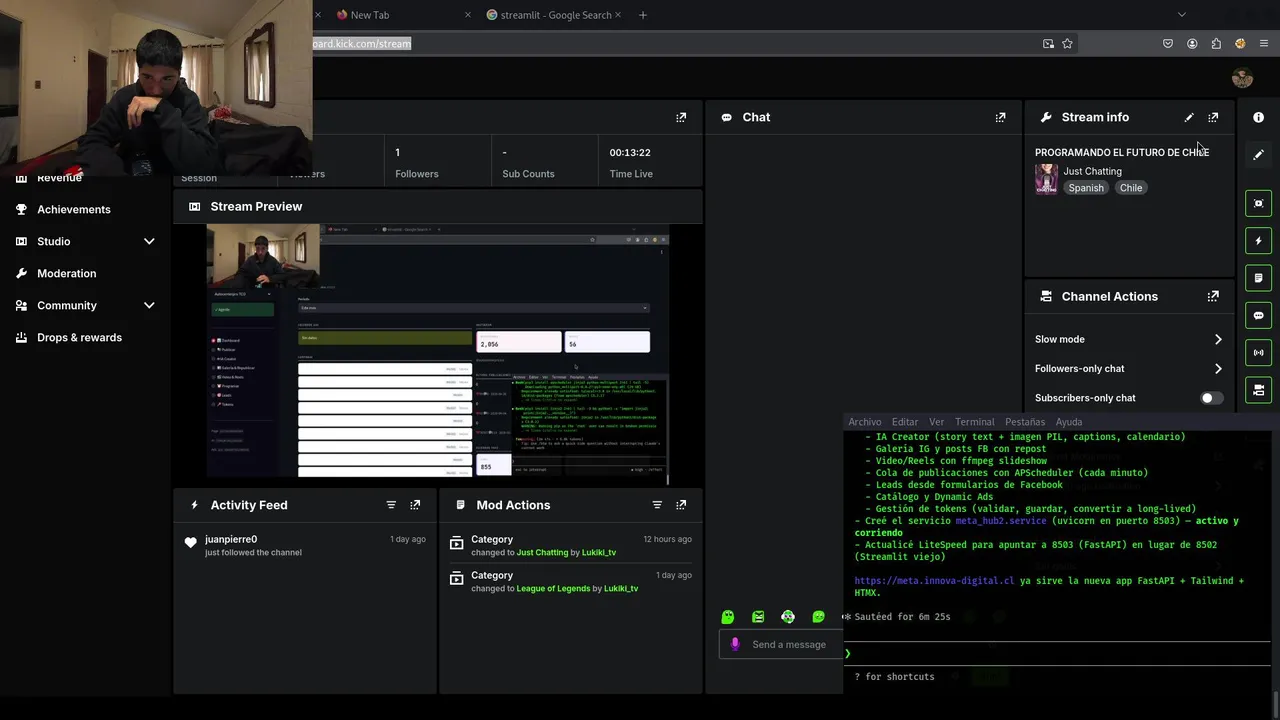Open Activity Feed filter options
1280x720 pixels.
pos(391,505)
